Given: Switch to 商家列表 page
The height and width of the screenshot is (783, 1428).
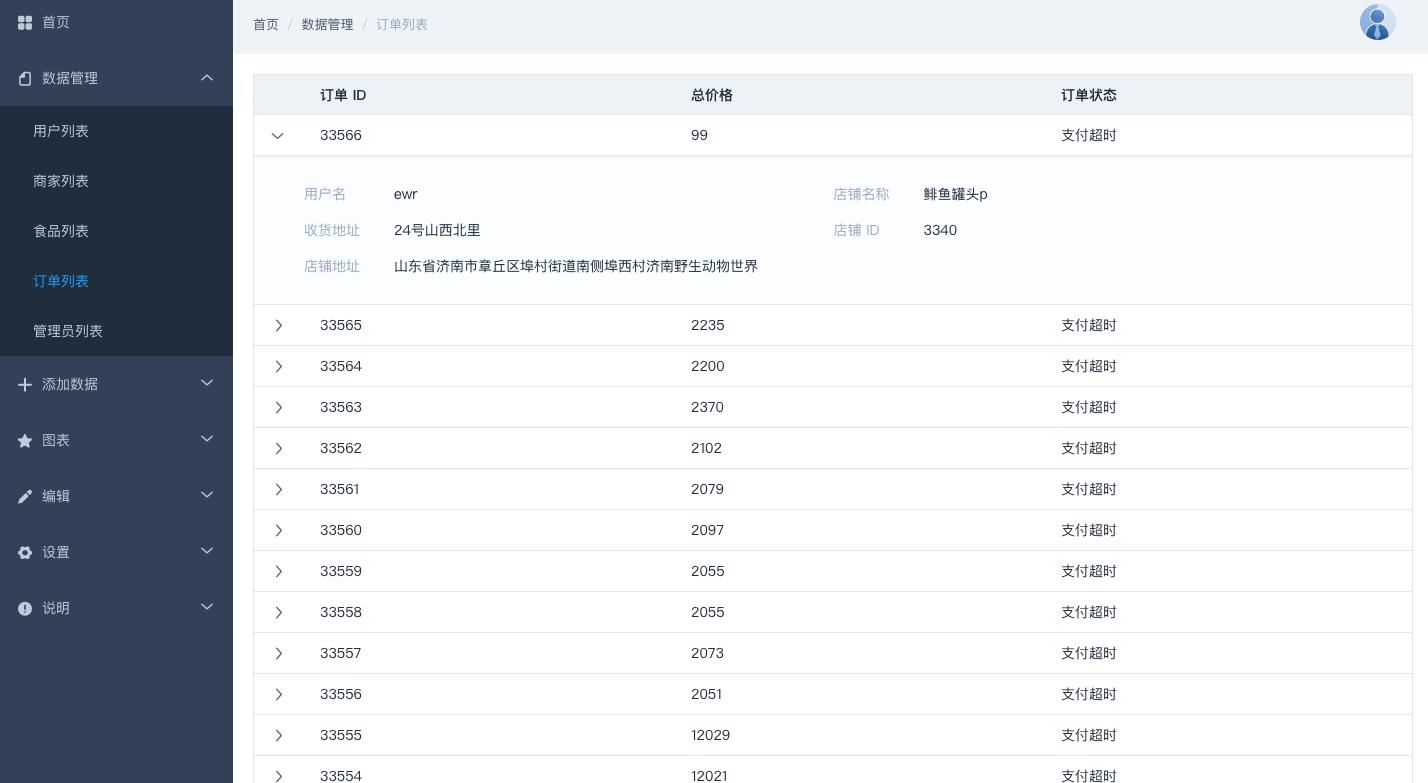Looking at the screenshot, I should click(x=61, y=181).
